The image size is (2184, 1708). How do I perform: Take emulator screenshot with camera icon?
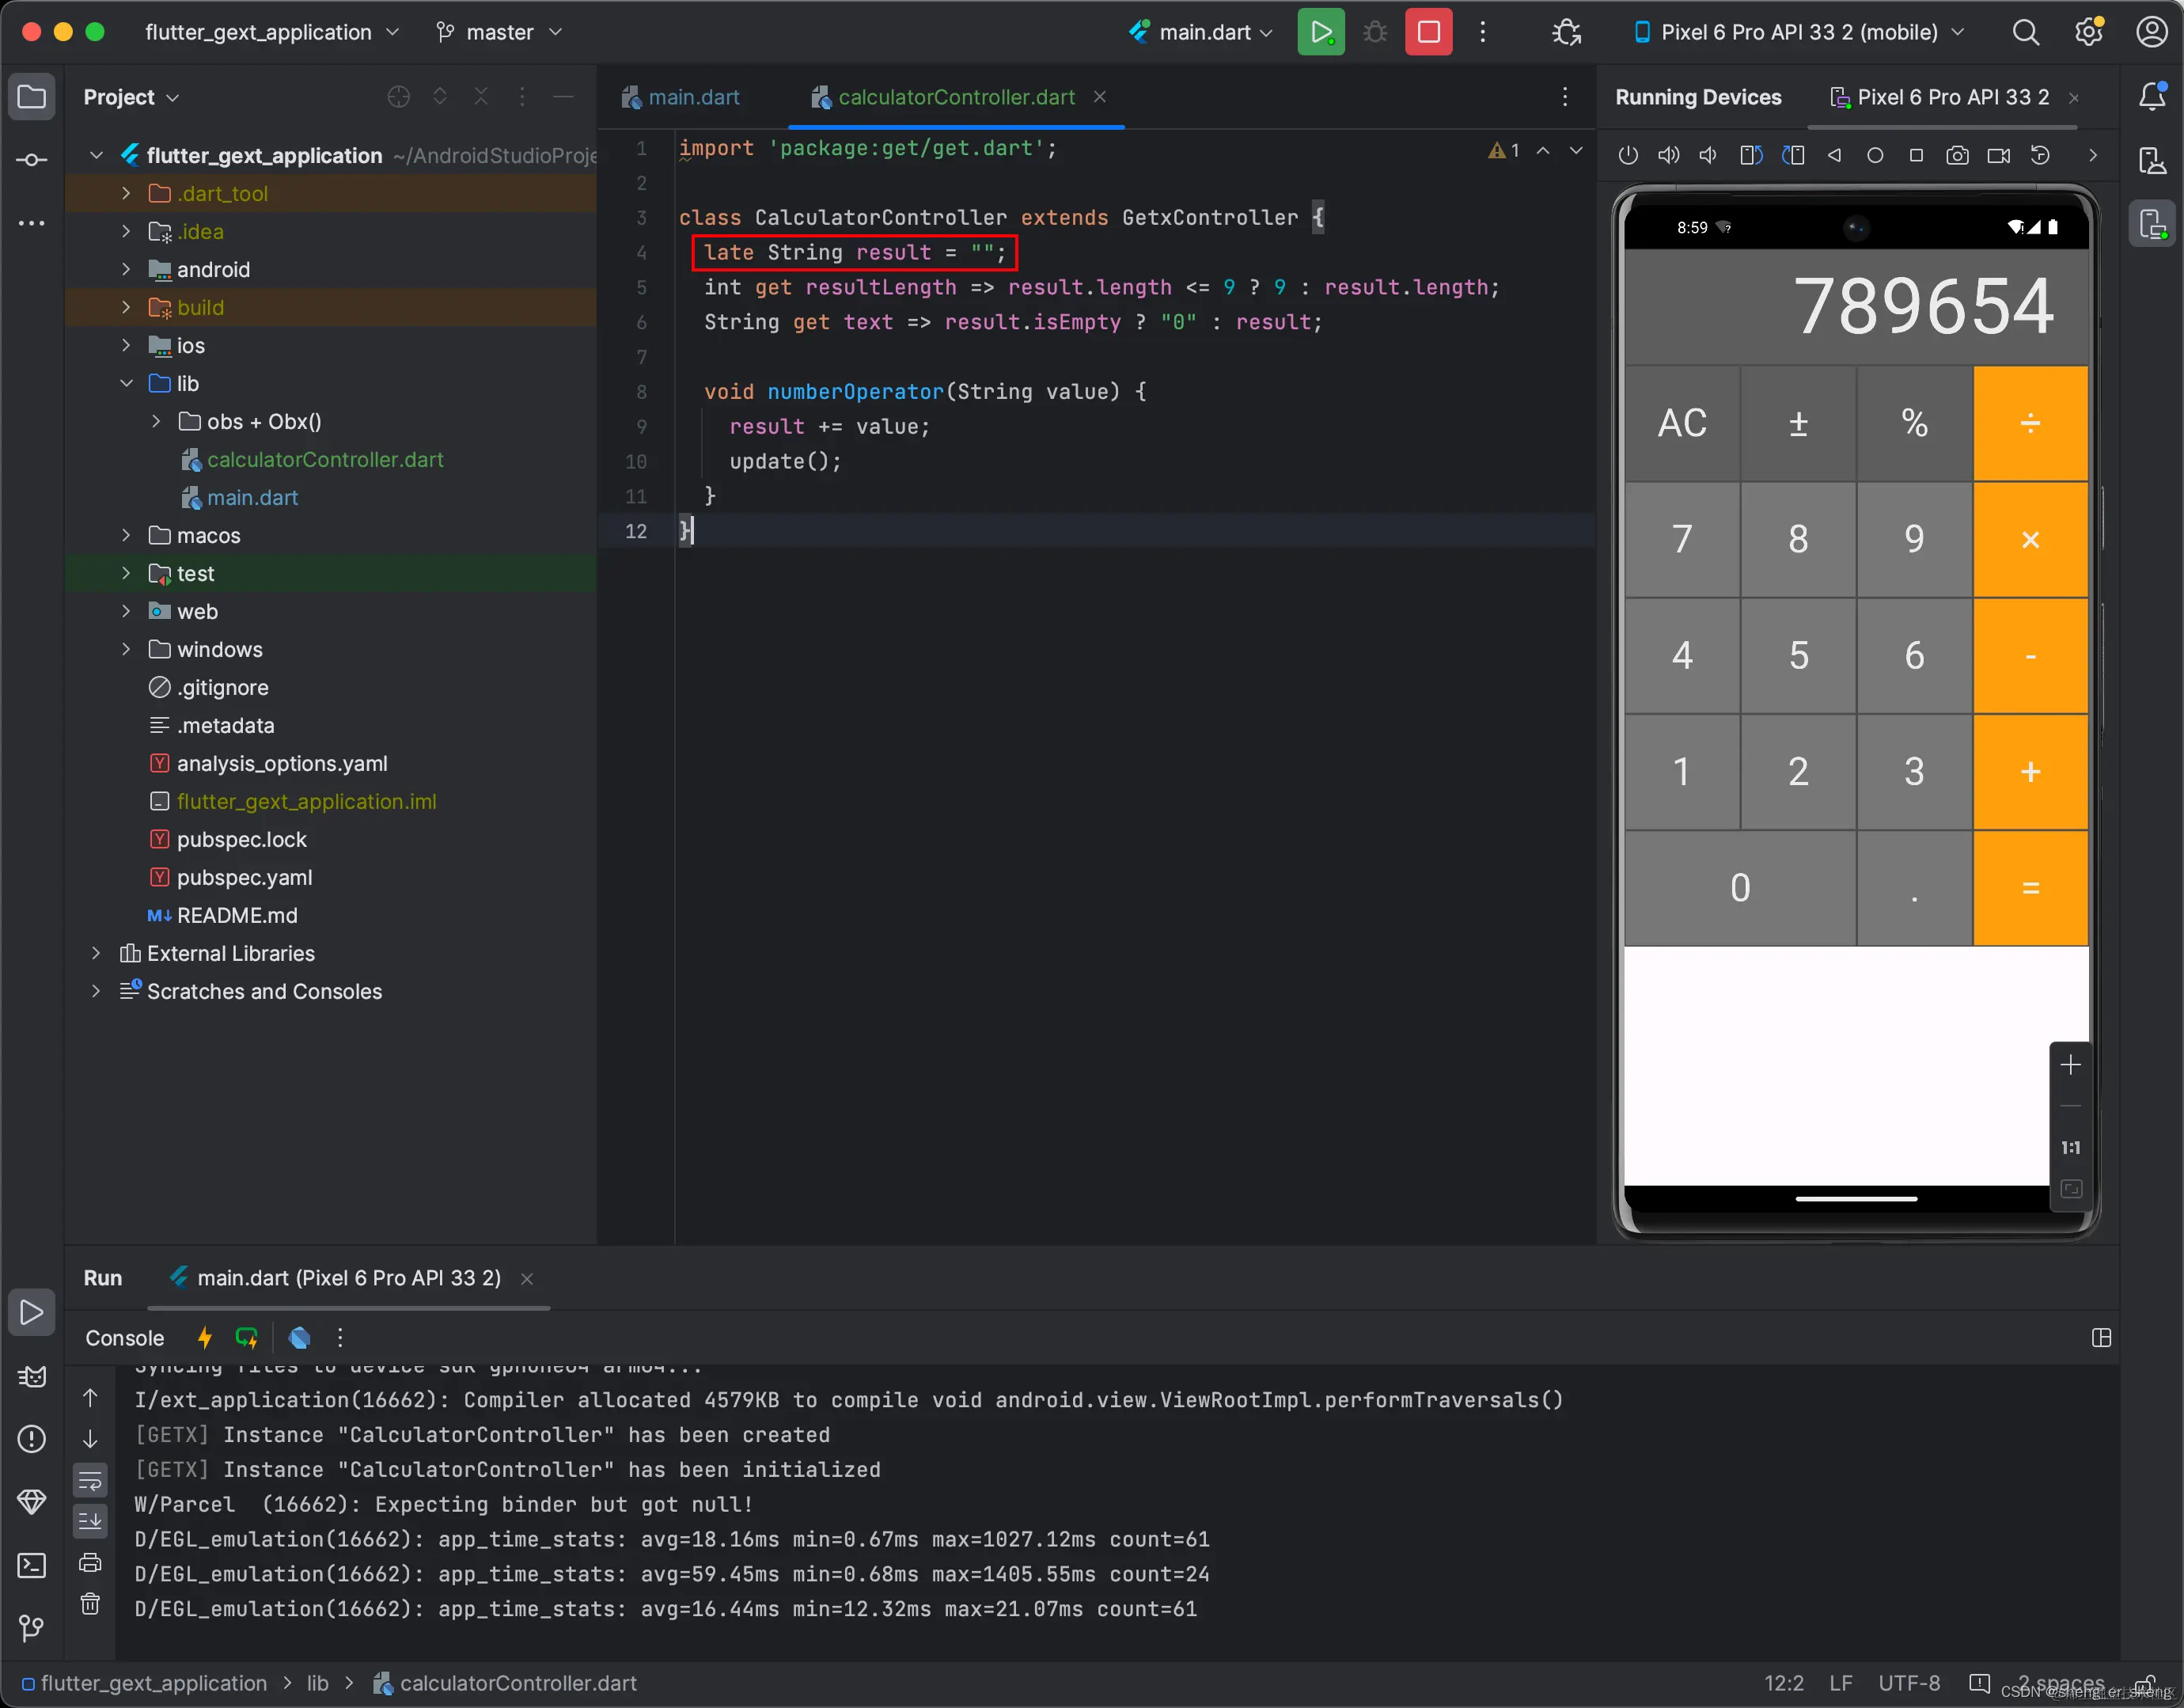(x=1957, y=155)
